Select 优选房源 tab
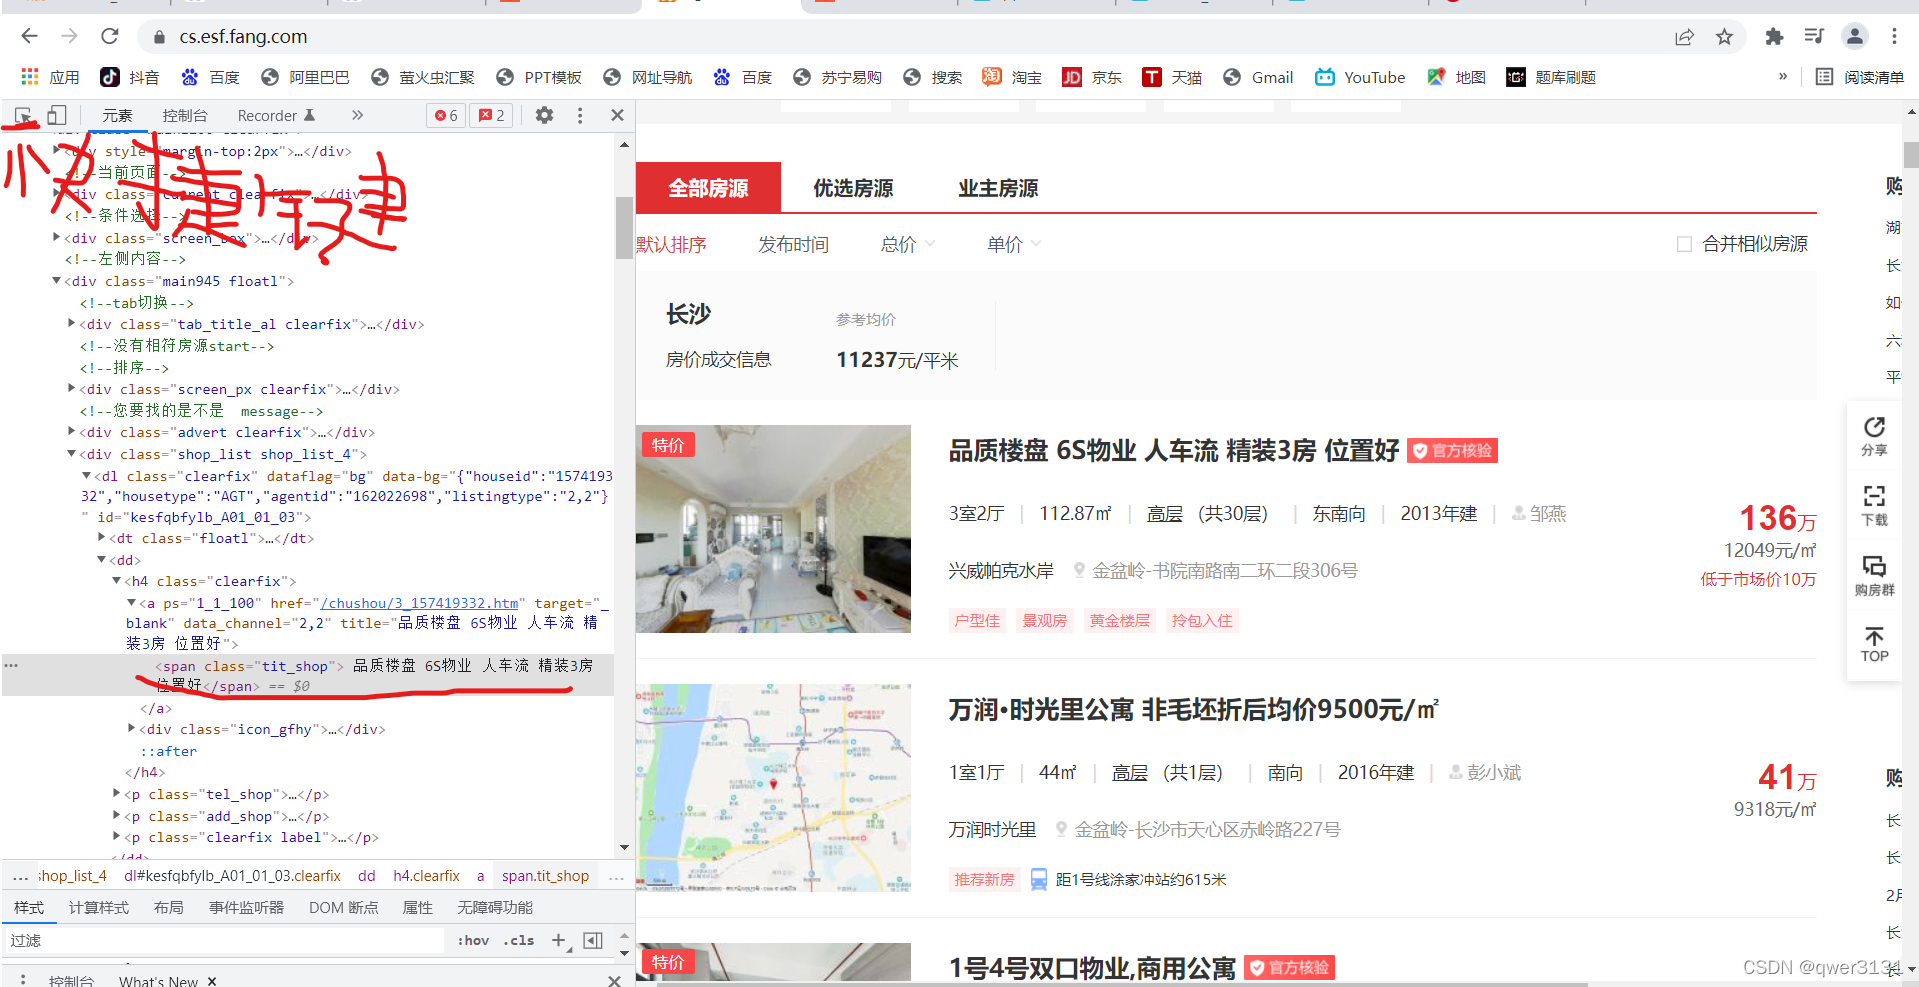Screen dimensions: 1919x987 click(x=853, y=188)
